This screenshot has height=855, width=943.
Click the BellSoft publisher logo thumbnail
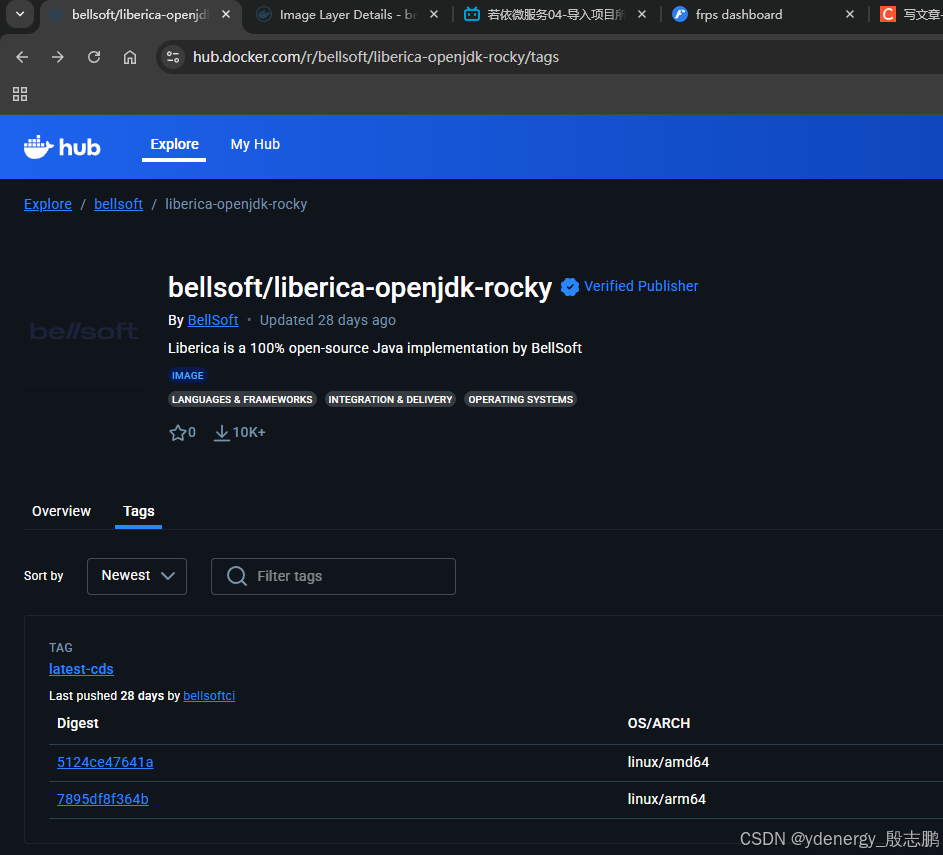(84, 331)
